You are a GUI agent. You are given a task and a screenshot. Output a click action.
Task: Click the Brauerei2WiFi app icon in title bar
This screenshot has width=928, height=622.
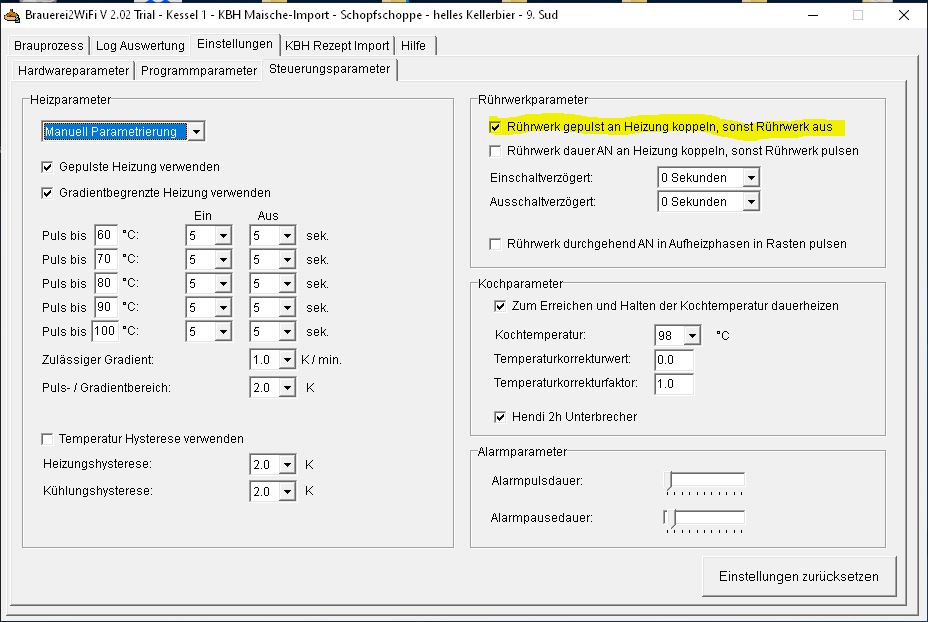point(12,15)
